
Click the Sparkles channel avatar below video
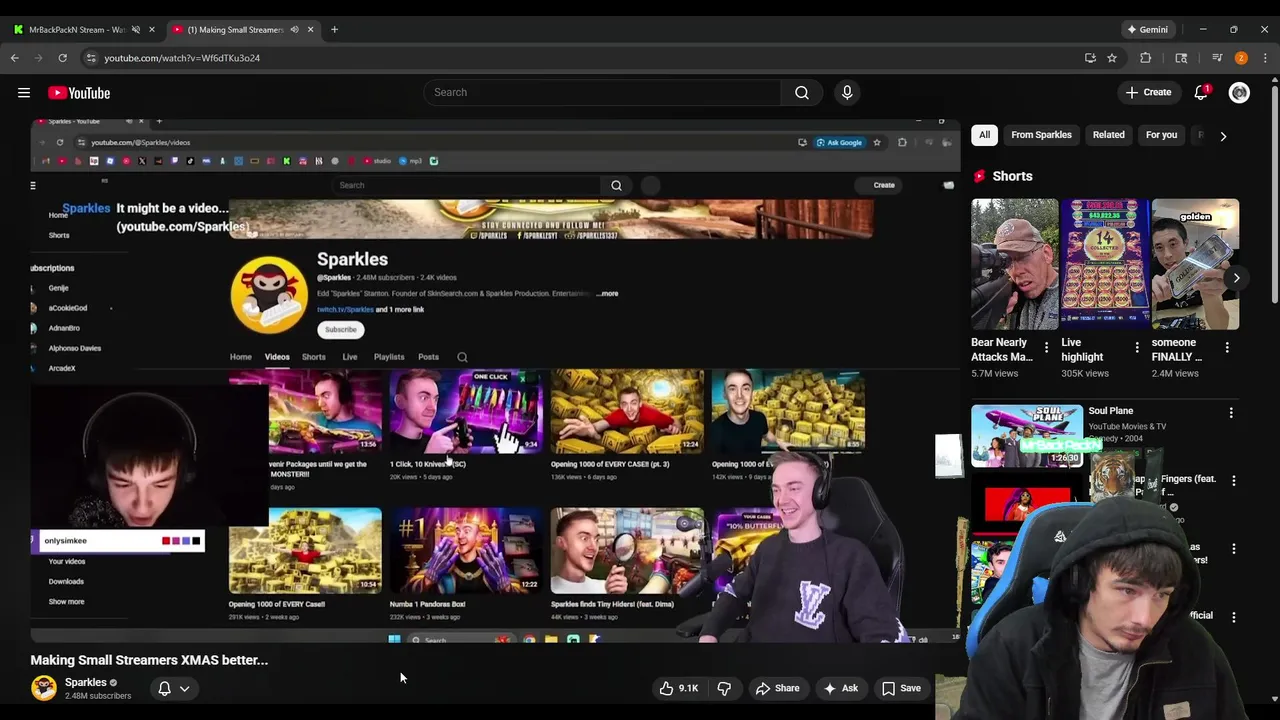coord(44,688)
